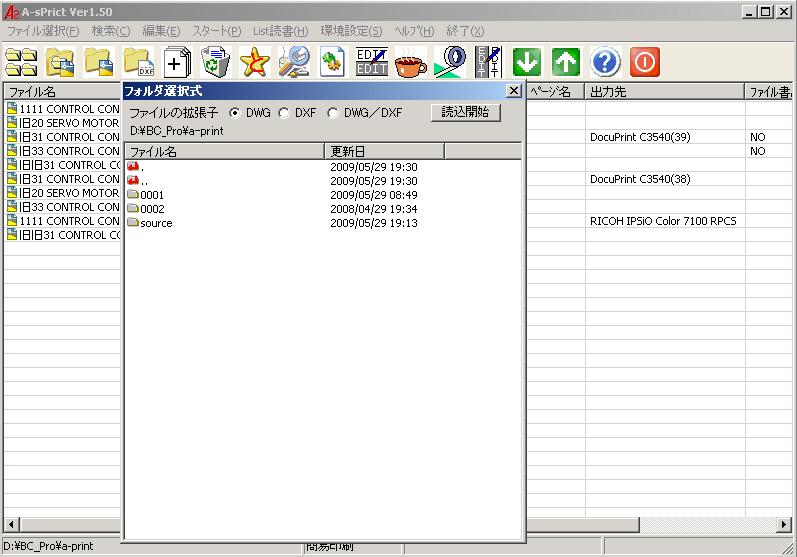Click the green up arrow toolbar icon
797x557 pixels.
pyautogui.click(x=566, y=62)
